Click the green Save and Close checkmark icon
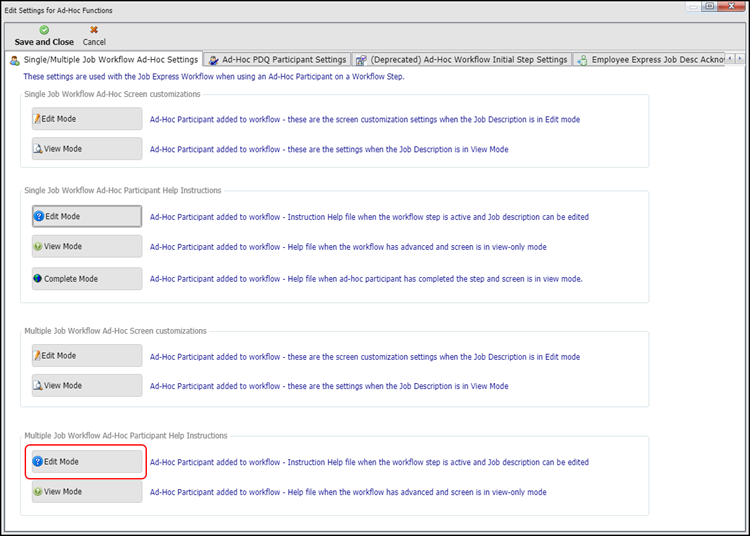The height and width of the screenshot is (536, 751). point(44,30)
